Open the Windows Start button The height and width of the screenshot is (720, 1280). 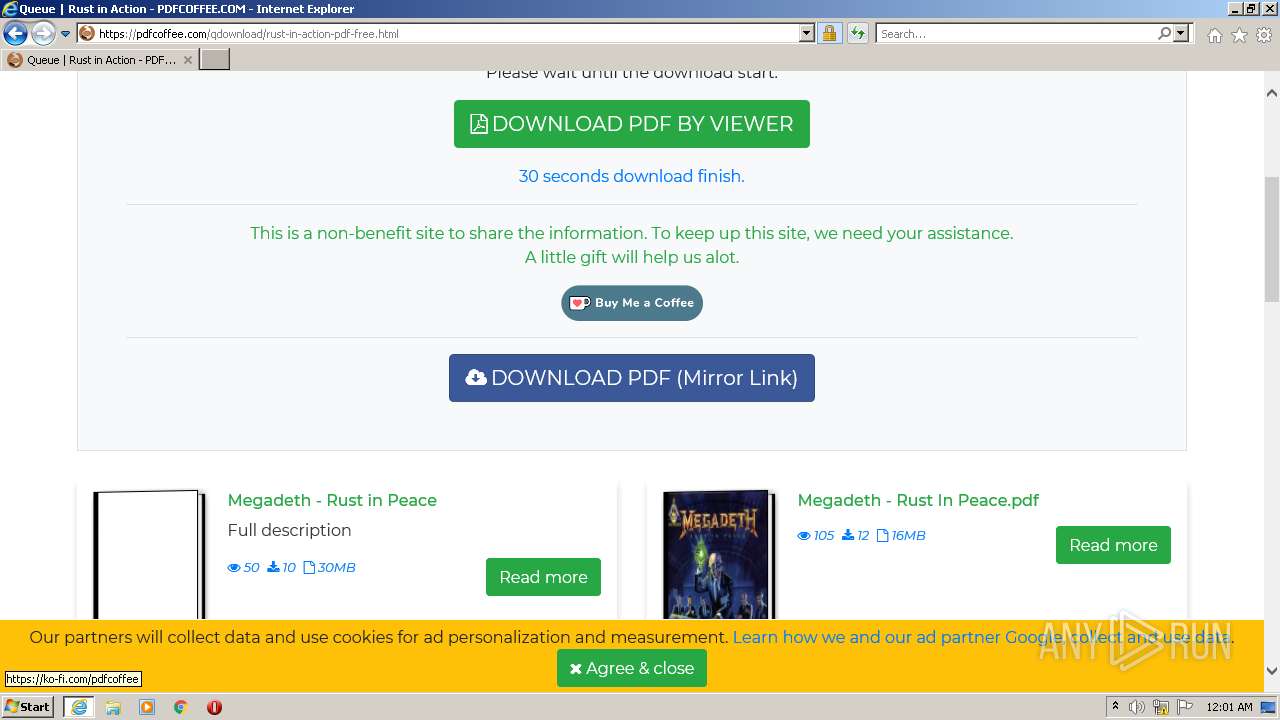28,707
